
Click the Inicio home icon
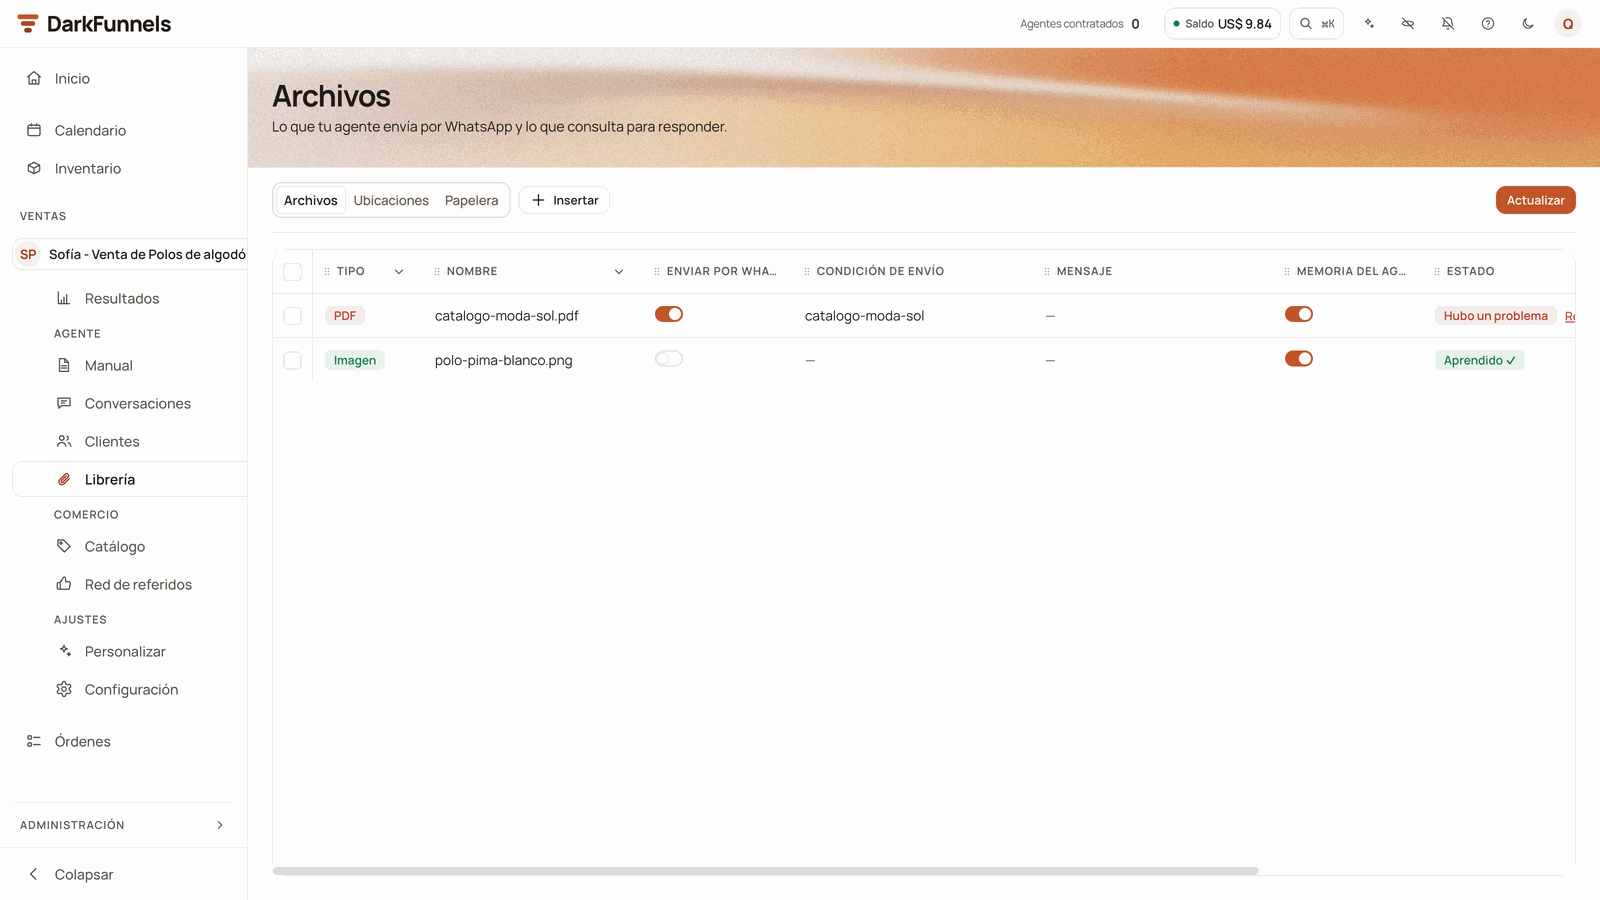pos(34,78)
